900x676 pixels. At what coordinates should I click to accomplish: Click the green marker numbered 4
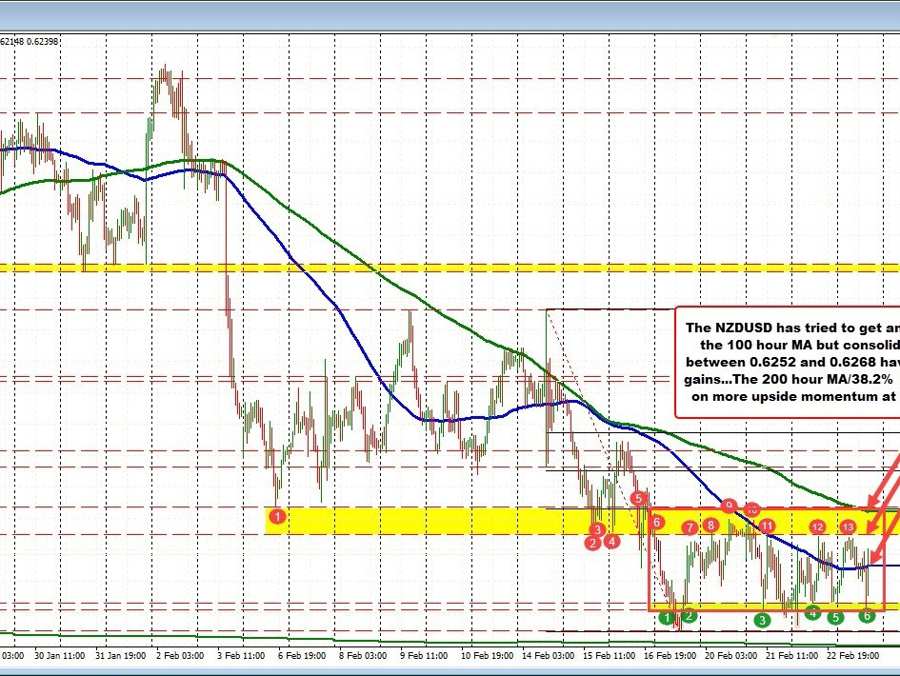click(813, 613)
